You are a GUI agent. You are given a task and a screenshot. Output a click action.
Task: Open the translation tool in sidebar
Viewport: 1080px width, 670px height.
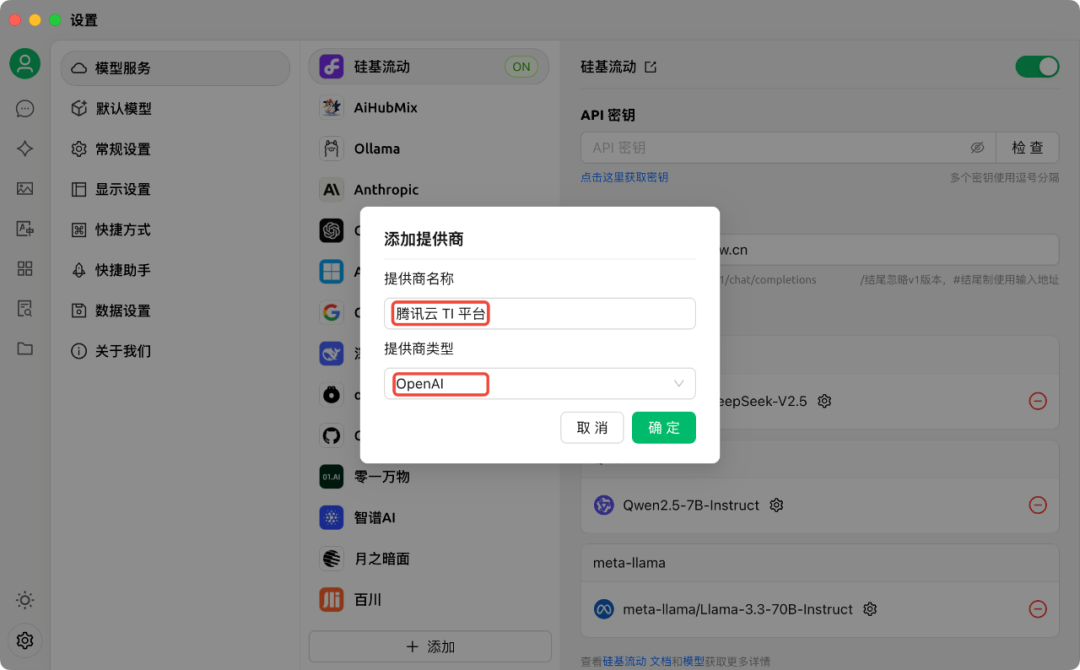point(24,228)
